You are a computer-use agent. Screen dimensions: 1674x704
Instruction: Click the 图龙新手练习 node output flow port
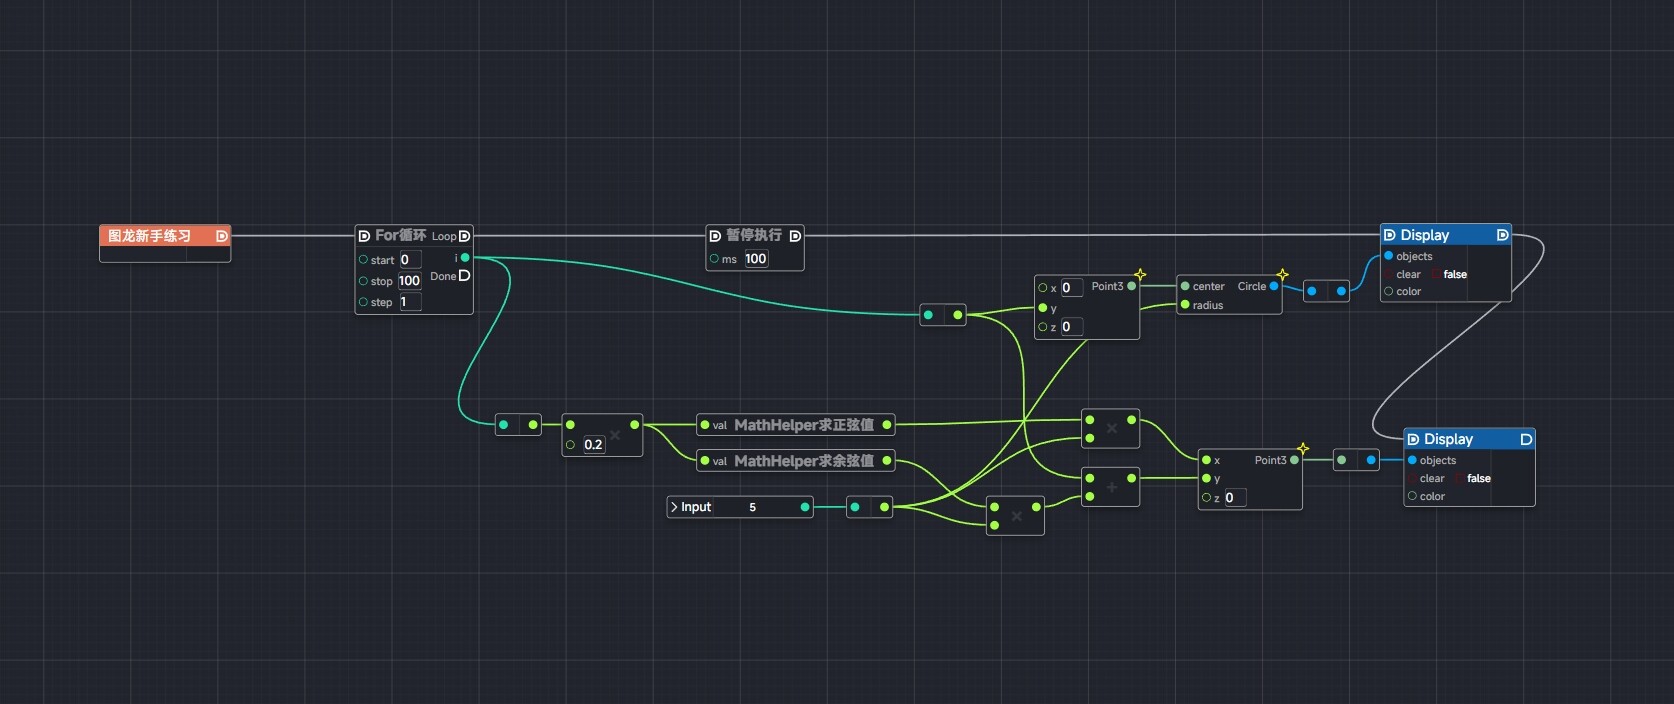point(221,236)
